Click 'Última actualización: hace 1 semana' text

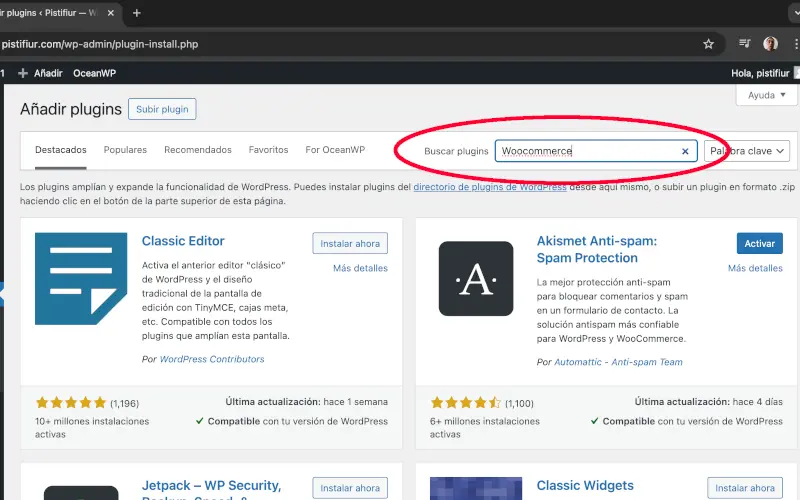tap(307, 402)
